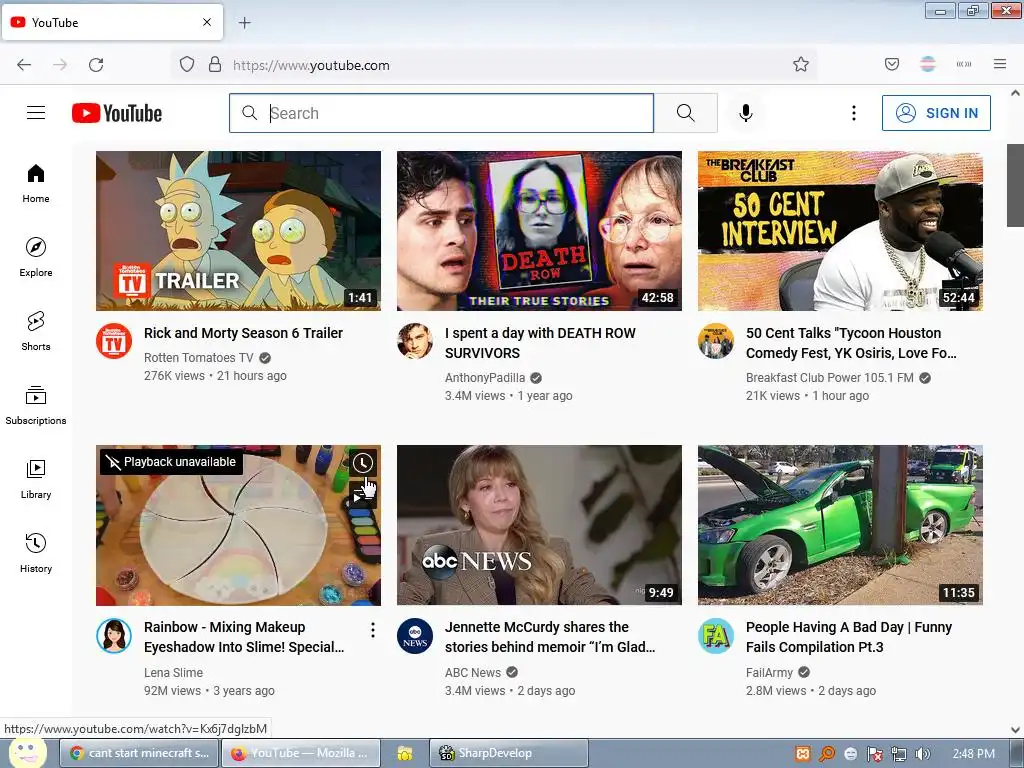The height and width of the screenshot is (768, 1024).
Task: Click Add to queue icon on slime video
Action: [x=362, y=494]
